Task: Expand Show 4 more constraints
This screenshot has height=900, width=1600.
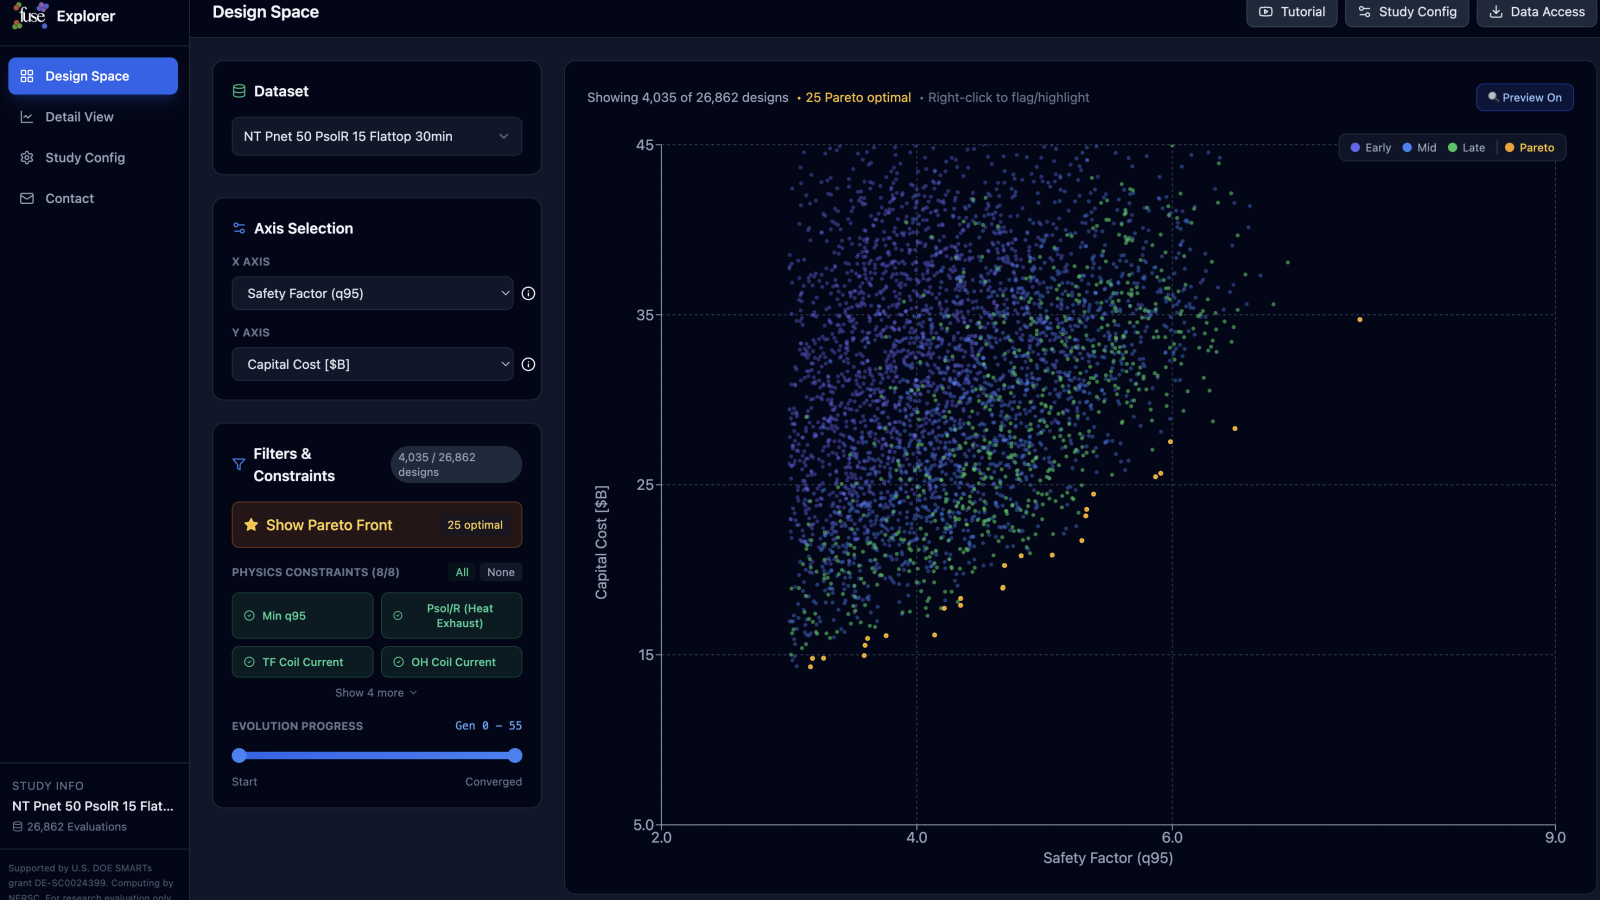Action: [376, 693]
